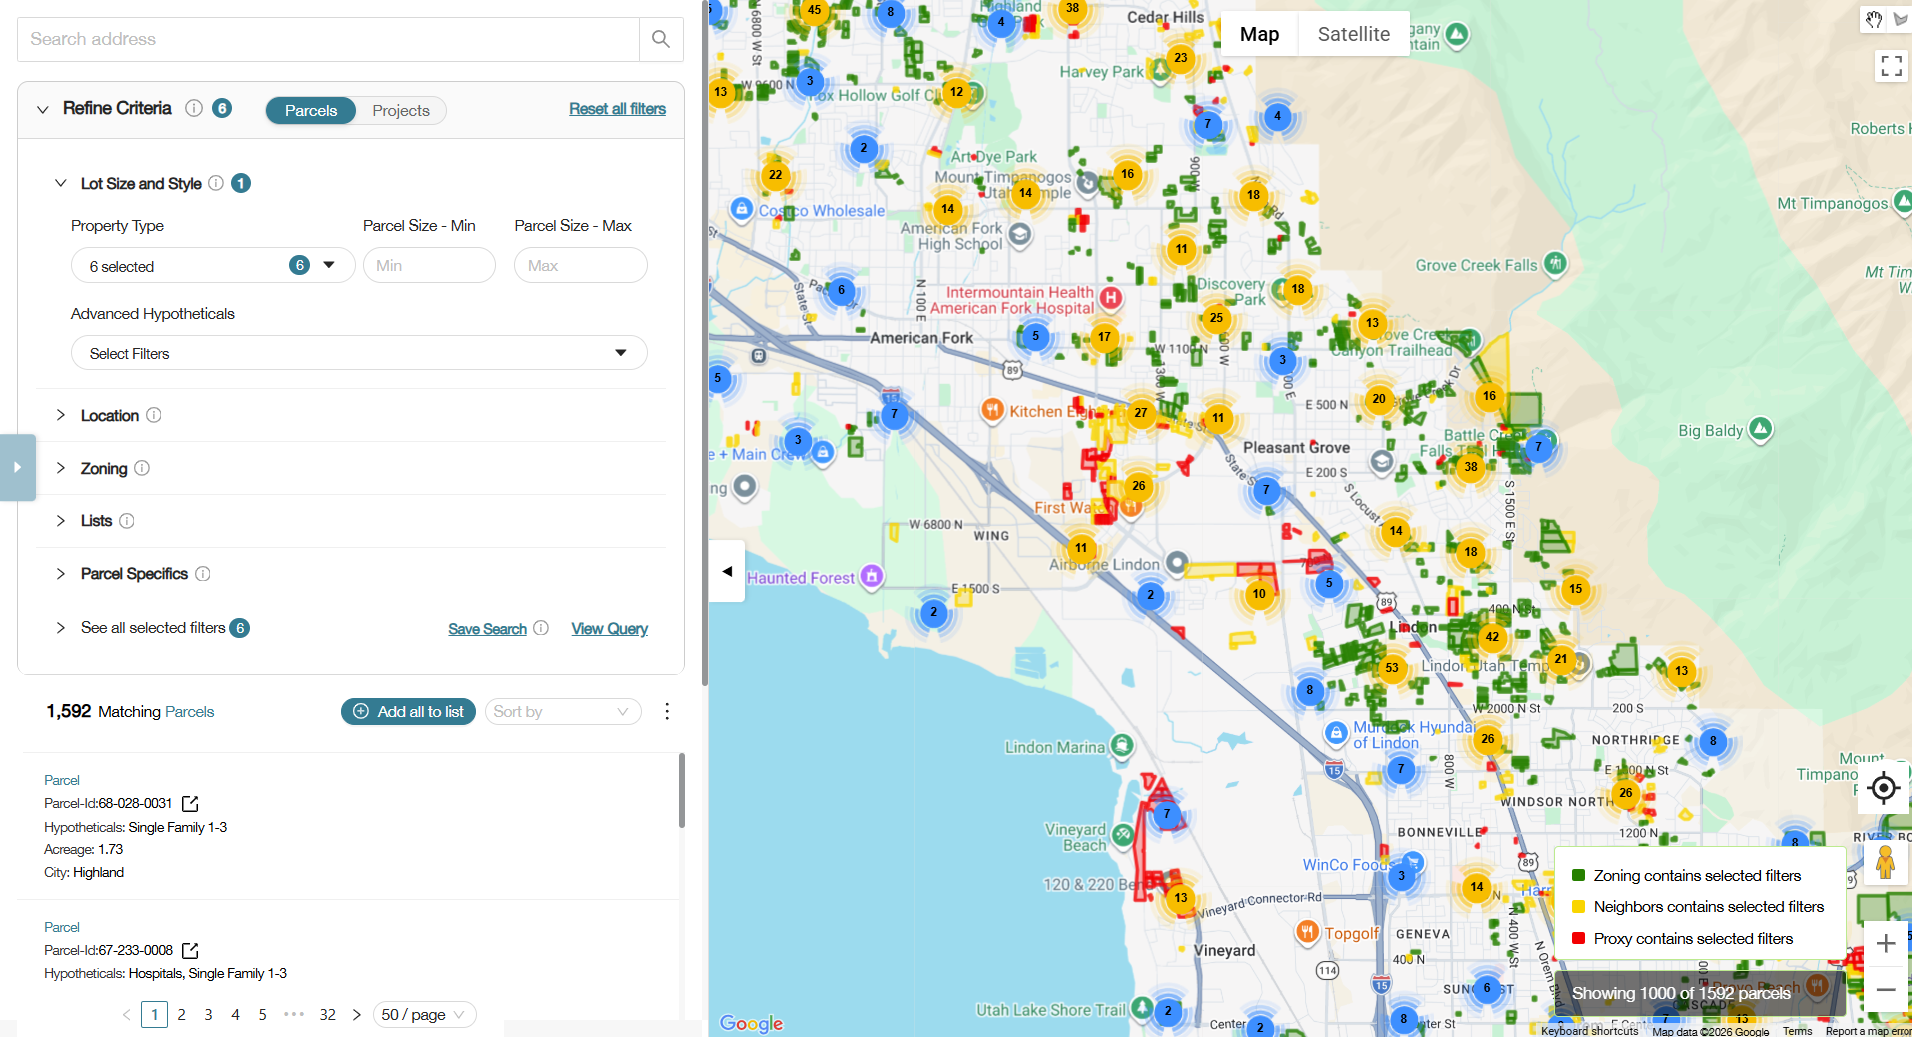This screenshot has height=1037, width=1912.
Task: Click red Proxy contains selected filters swatch
Action: coord(1578,938)
